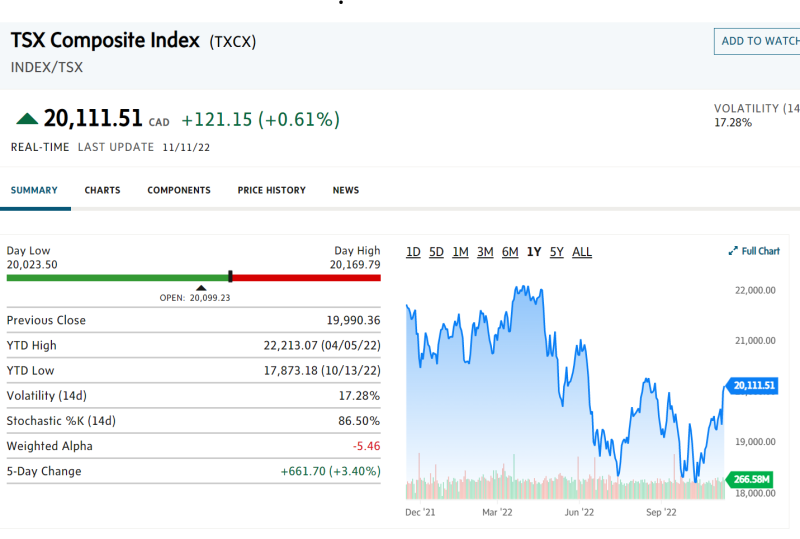Click the red segment of day range bar
Viewport: 800px width, 539px height.
tap(307, 278)
